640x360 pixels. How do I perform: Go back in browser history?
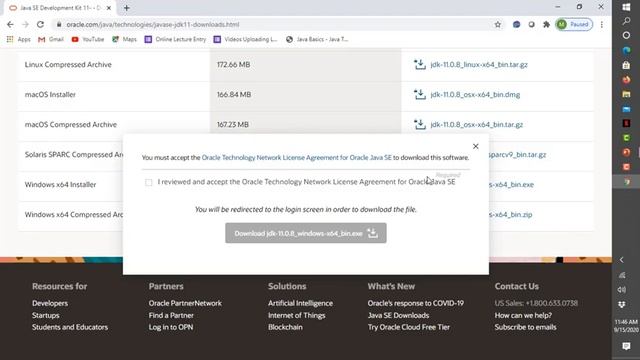tap(11, 24)
